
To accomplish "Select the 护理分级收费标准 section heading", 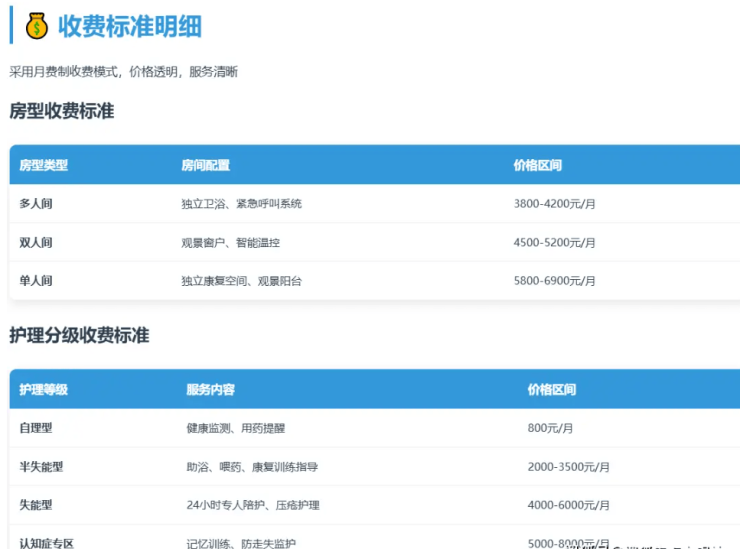I will 79,336.
